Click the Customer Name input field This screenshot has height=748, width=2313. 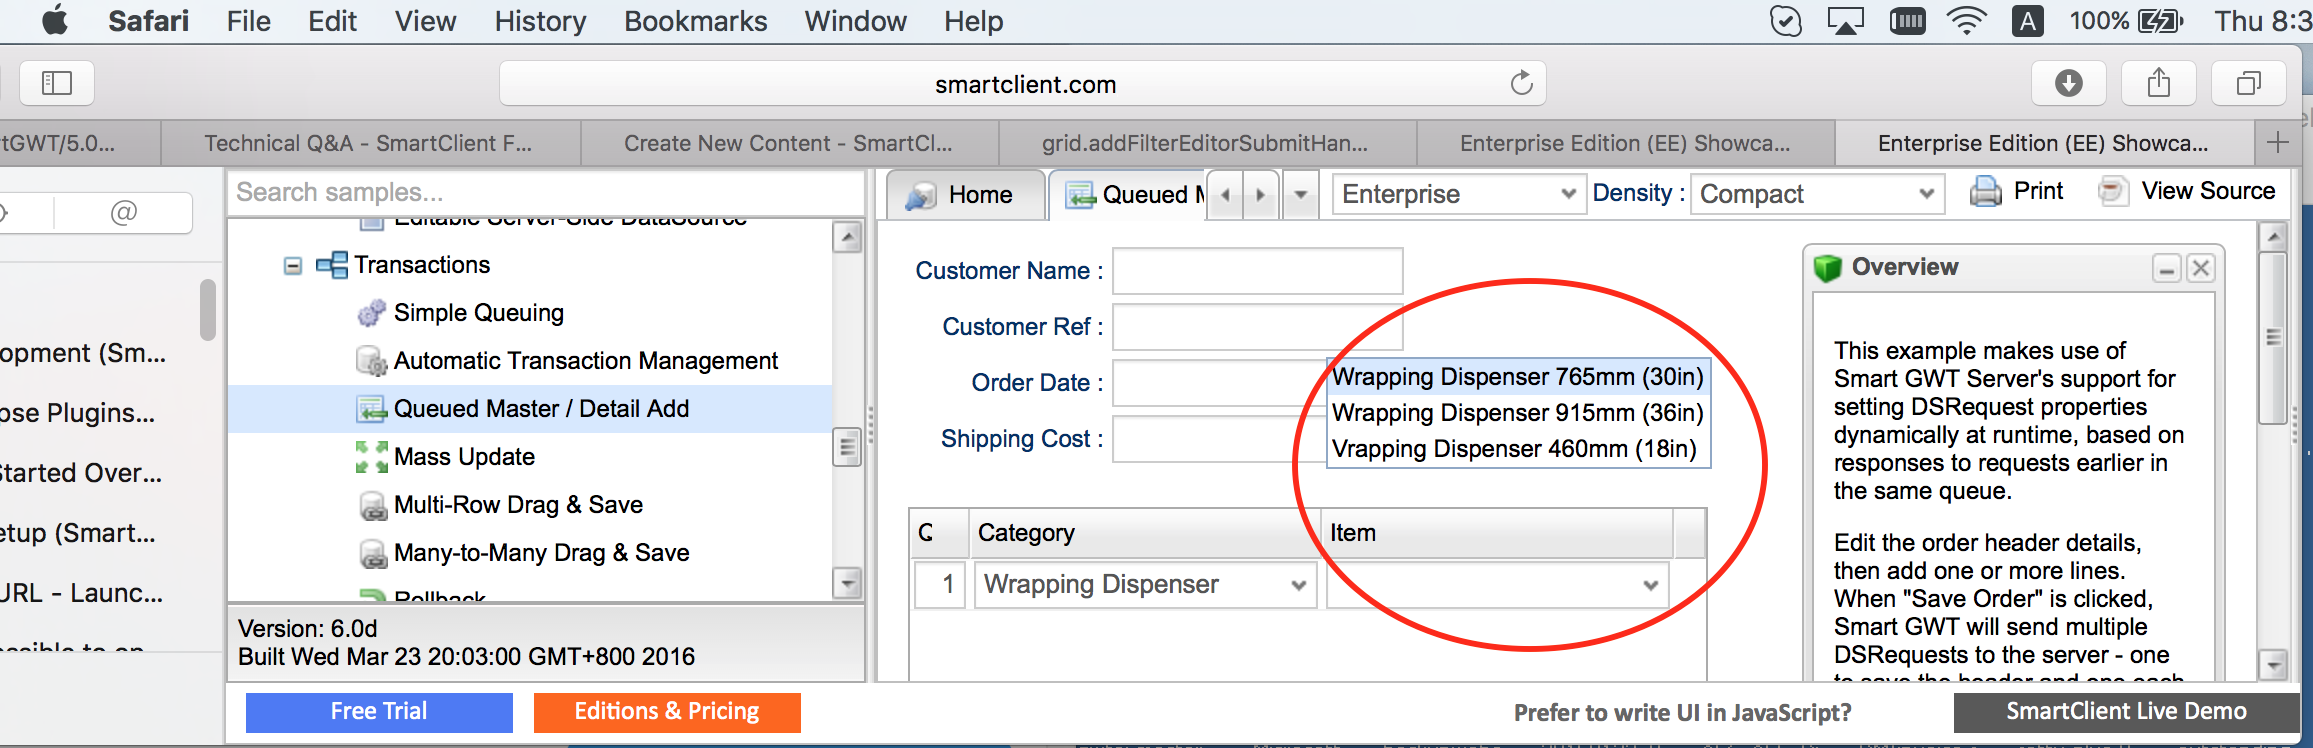pyautogui.click(x=1257, y=271)
